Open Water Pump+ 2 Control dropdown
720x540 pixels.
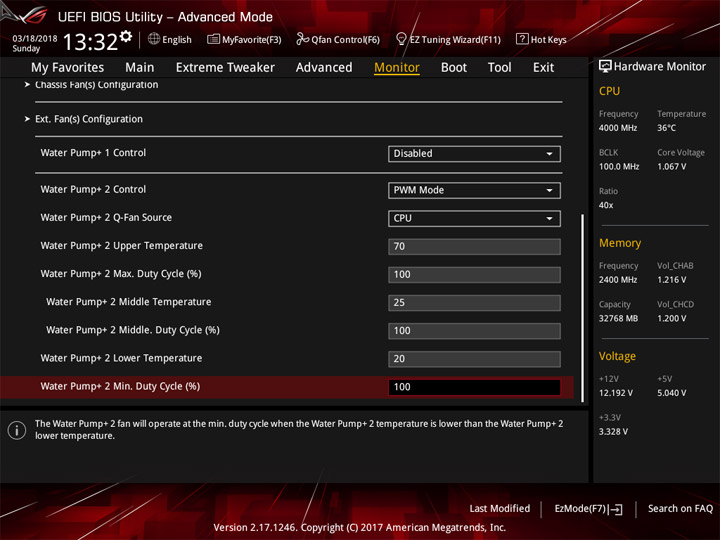(474, 190)
